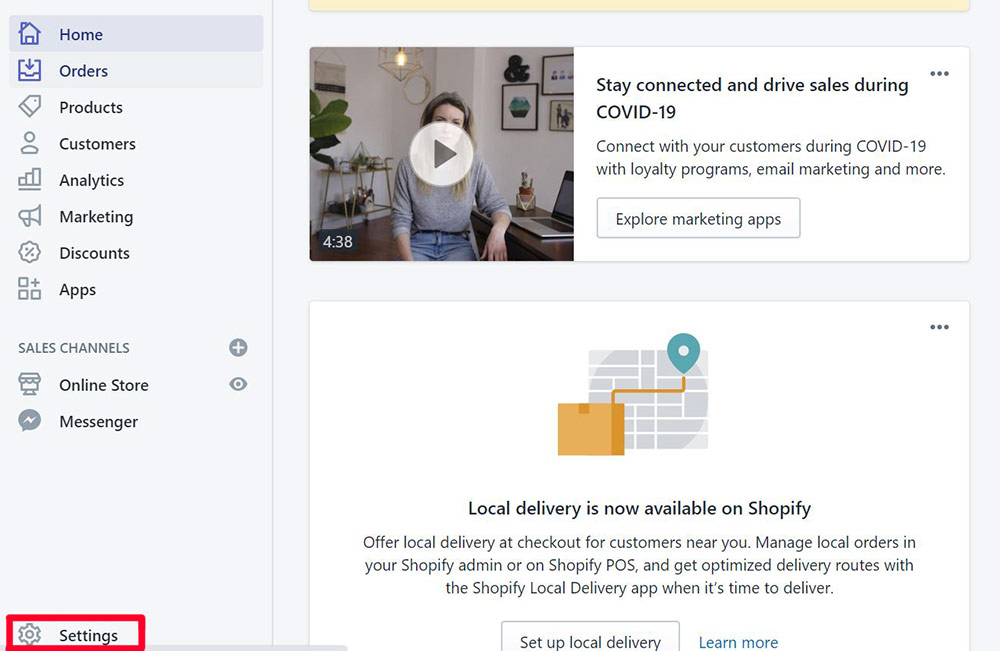Click 'Stay connected and drive sales' heading
The height and width of the screenshot is (651, 1000).
(x=753, y=98)
